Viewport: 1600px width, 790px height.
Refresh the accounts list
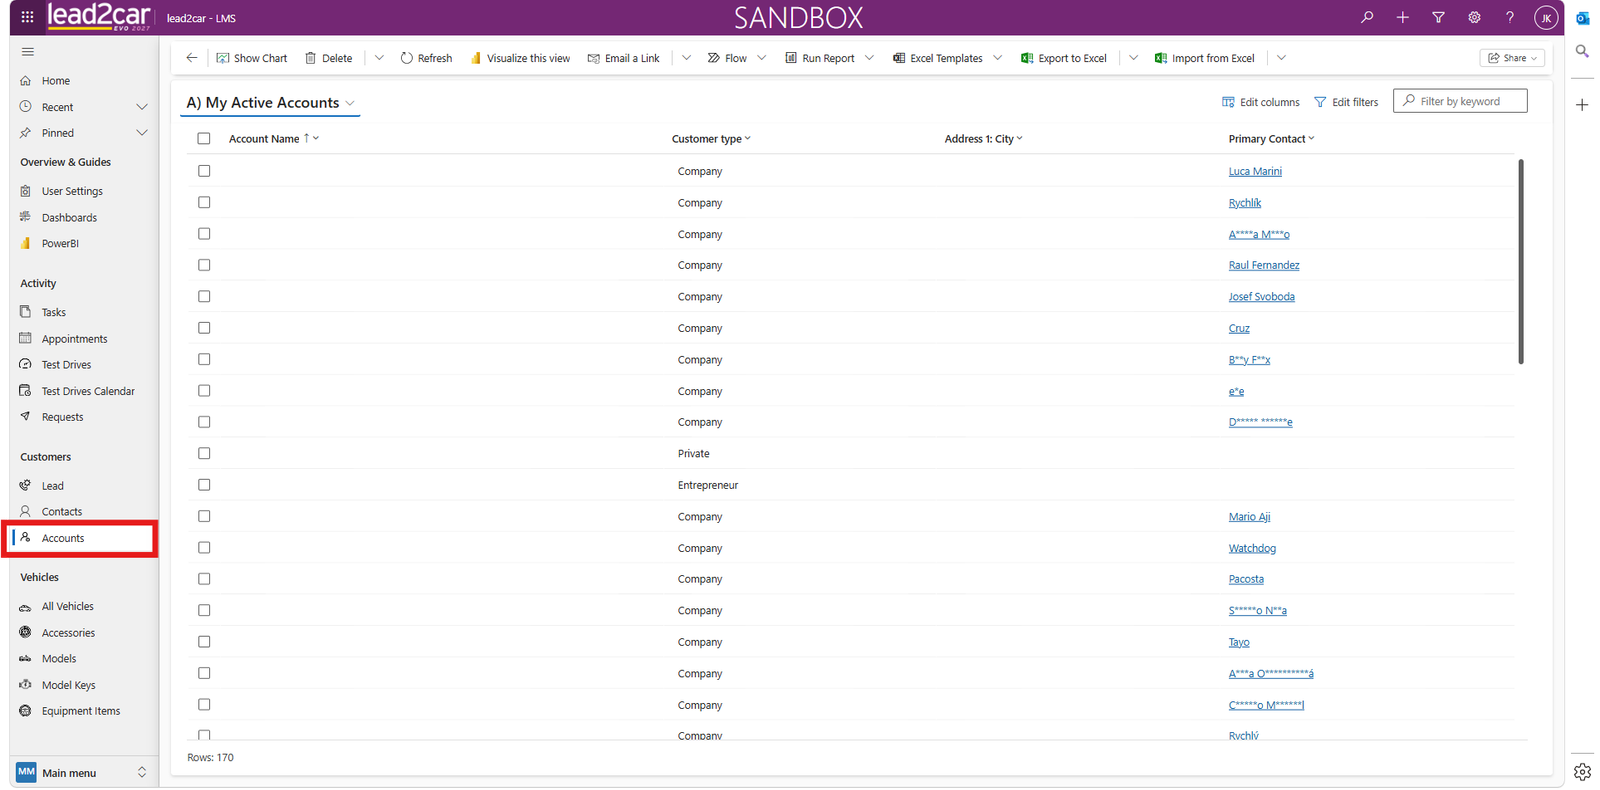tap(426, 58)
